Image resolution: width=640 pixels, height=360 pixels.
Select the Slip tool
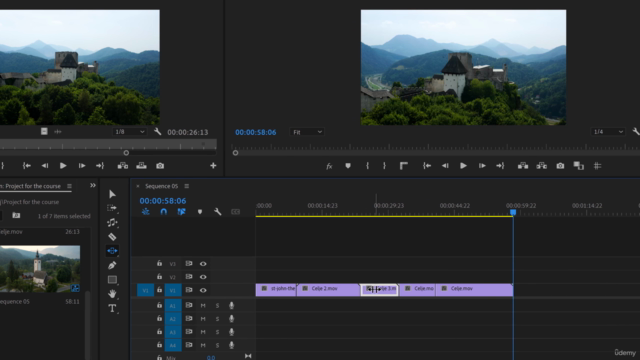(x=112, y=251)
